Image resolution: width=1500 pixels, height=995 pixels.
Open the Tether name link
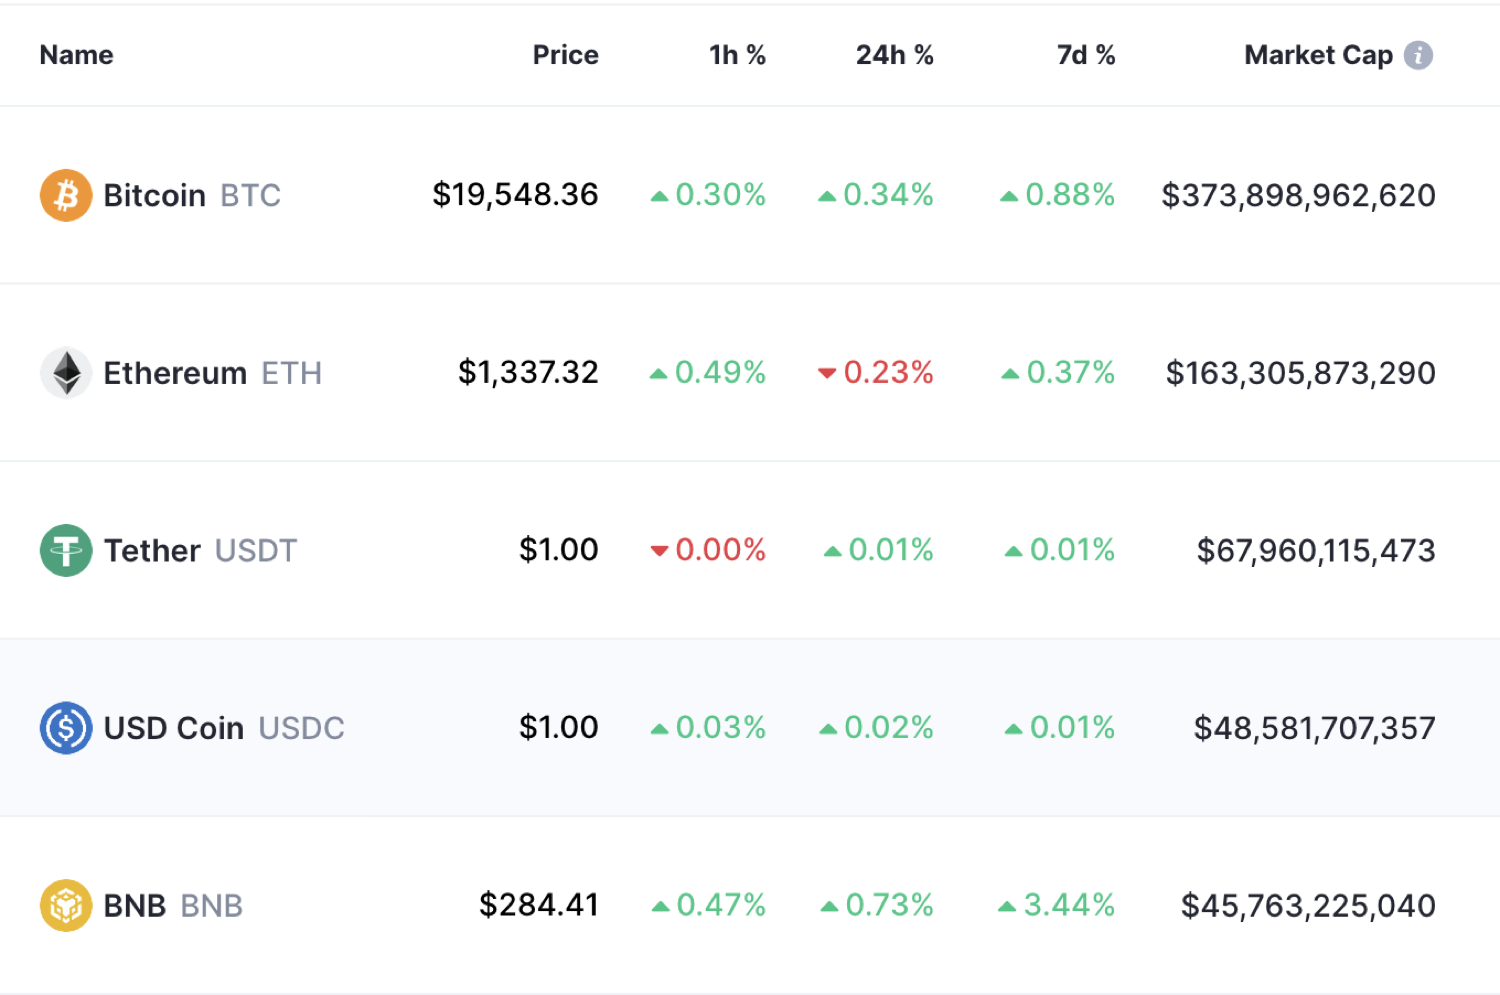152,551
